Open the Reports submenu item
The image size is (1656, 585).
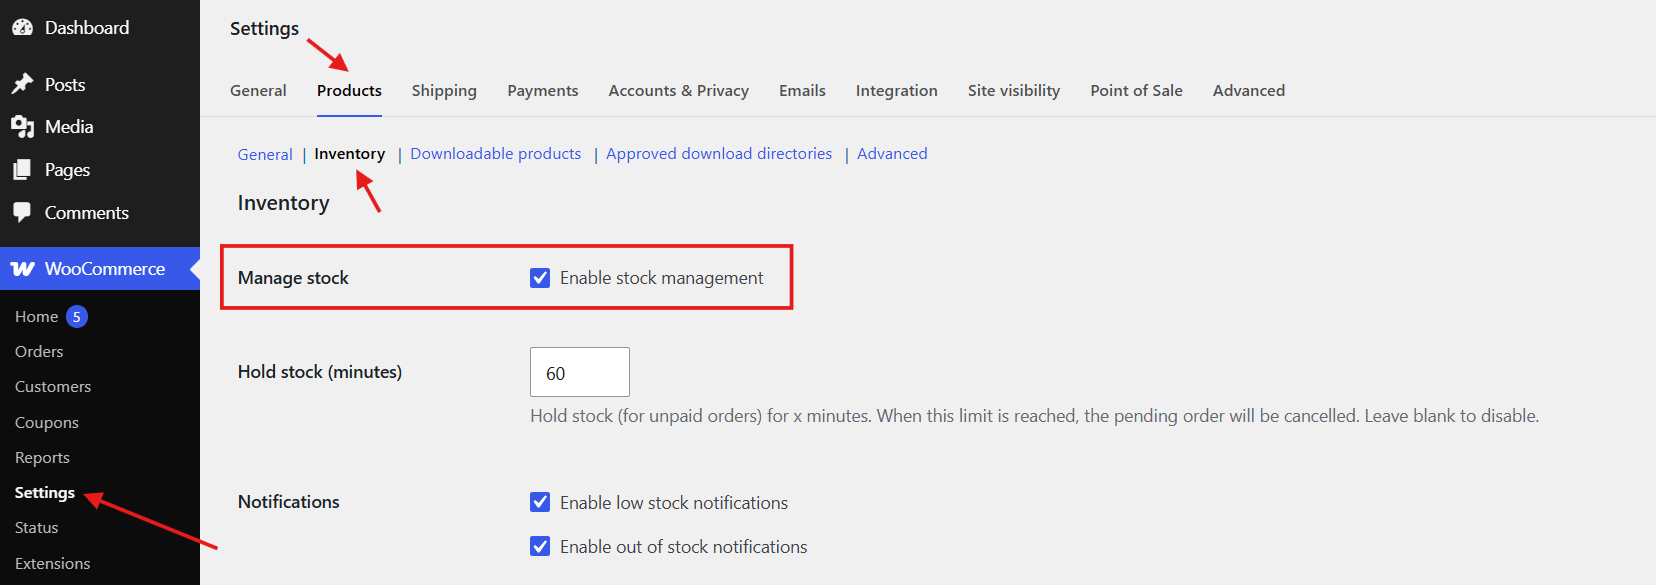(x=42, y=458)
